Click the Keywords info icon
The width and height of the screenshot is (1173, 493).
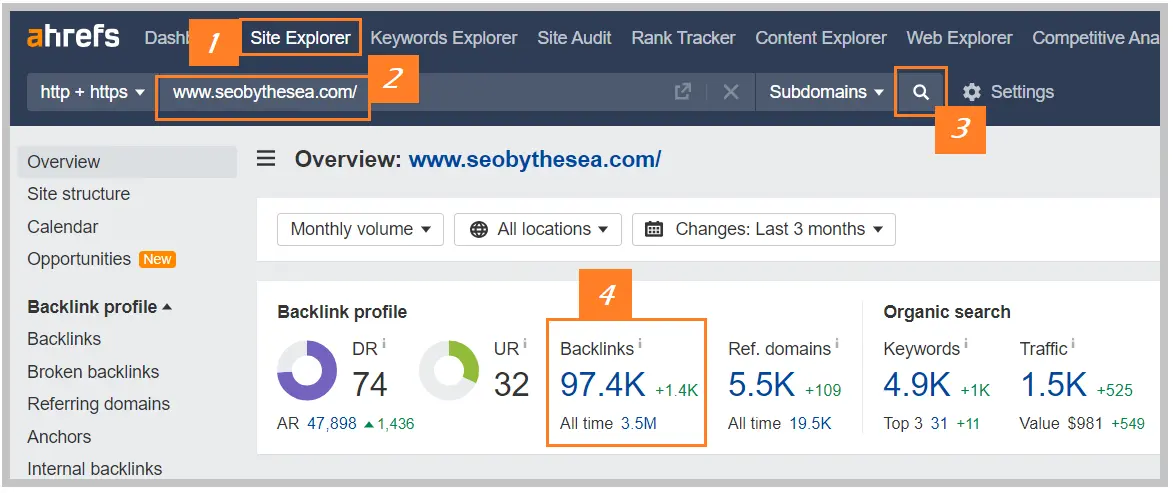tap(966, 343)
